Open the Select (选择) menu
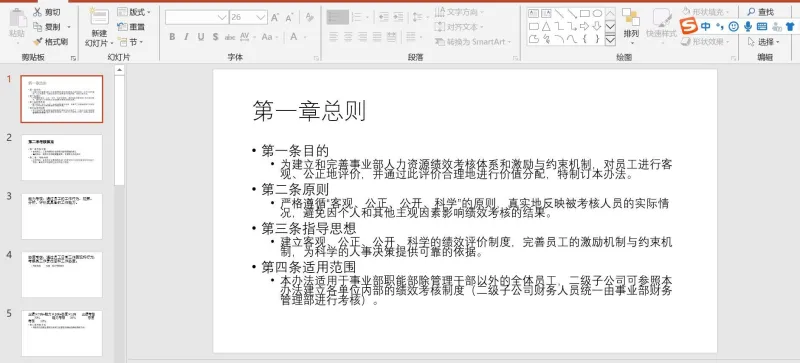This screenshot has width=800, height=363. point(763,41)
